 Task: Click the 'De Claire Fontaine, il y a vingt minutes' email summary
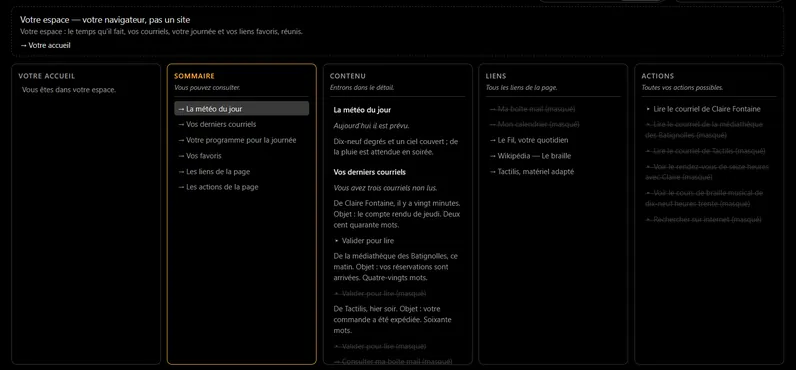[397, 214]
